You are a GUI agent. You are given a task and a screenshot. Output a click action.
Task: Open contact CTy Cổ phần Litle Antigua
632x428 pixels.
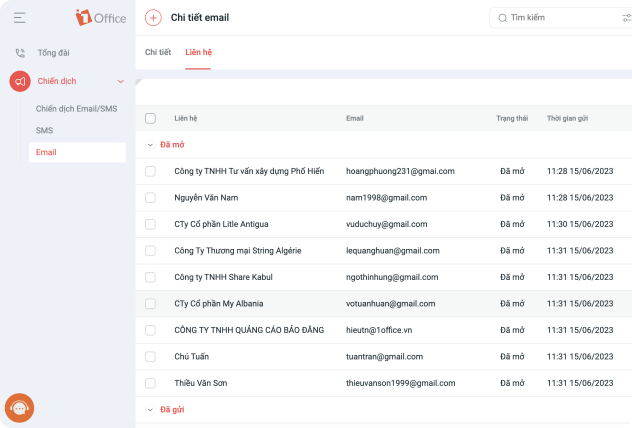point(221,224)
